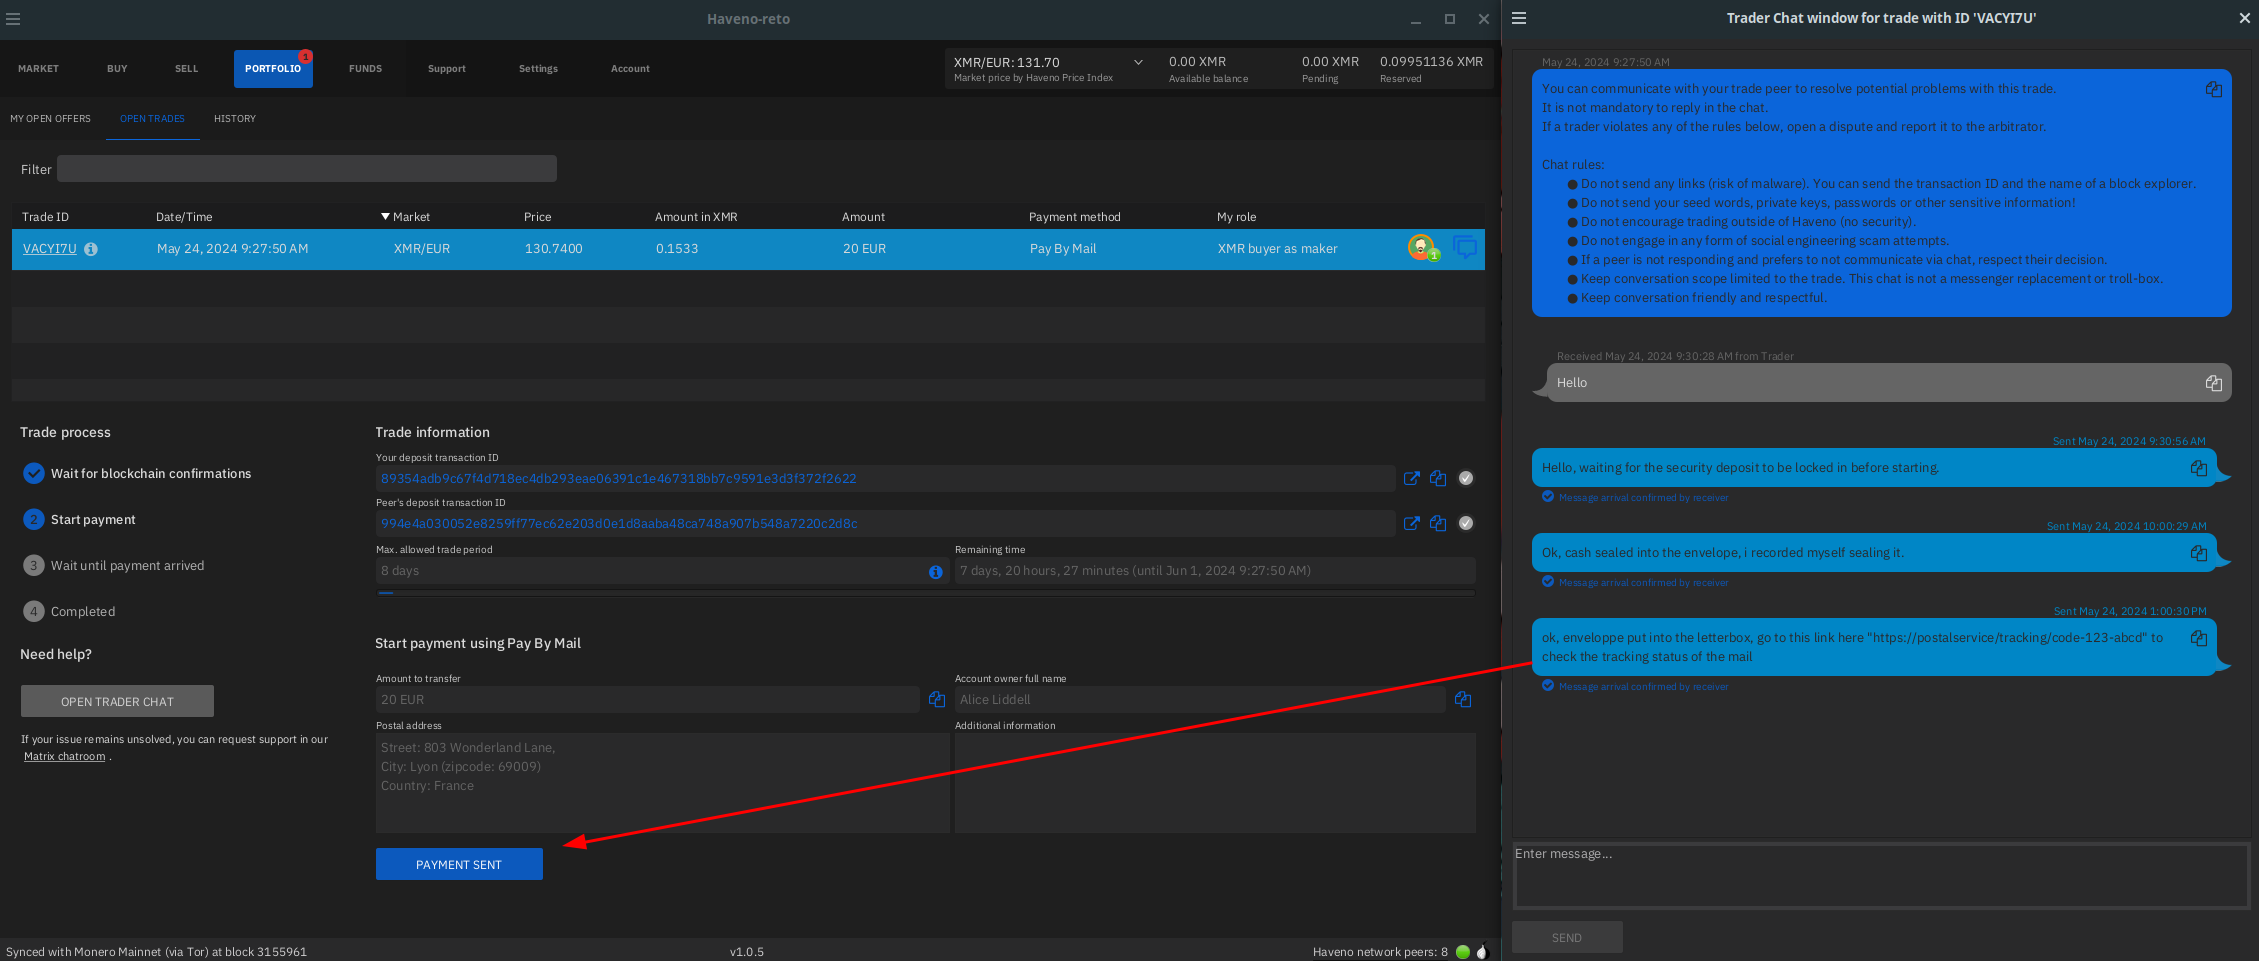Click the Haveno network peers: 8 status text
2259x961 pixels.
pyautogui.click(x=1380, y=952)
